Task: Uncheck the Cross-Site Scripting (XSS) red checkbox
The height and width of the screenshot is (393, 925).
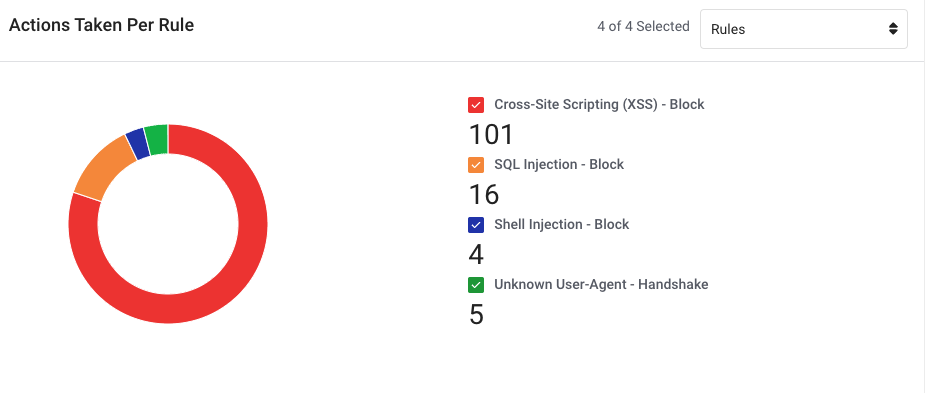Action: click(475, 105)
